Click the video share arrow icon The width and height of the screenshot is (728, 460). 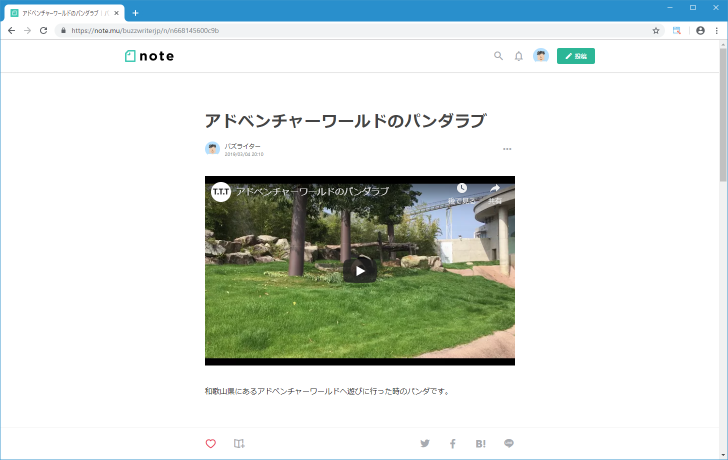[x=495, y=188]
